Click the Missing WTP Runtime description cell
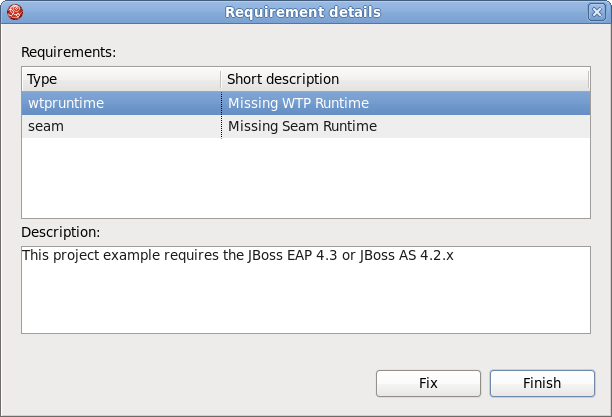Image resolution: width=612 pixels, height=417 pixels. click(298, 103)
